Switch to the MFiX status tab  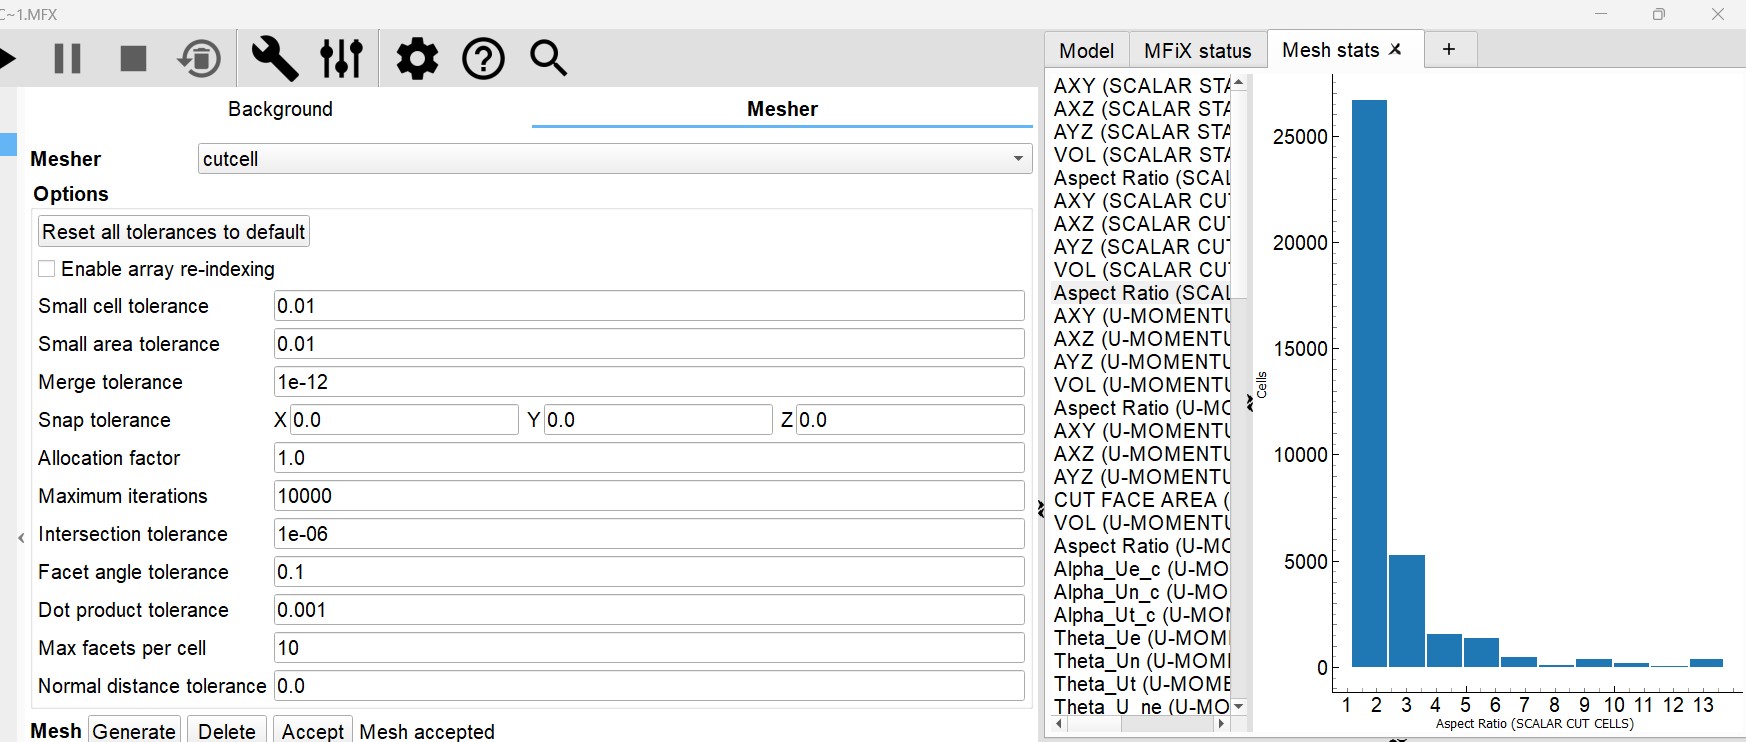click(x=1197, y=51)
